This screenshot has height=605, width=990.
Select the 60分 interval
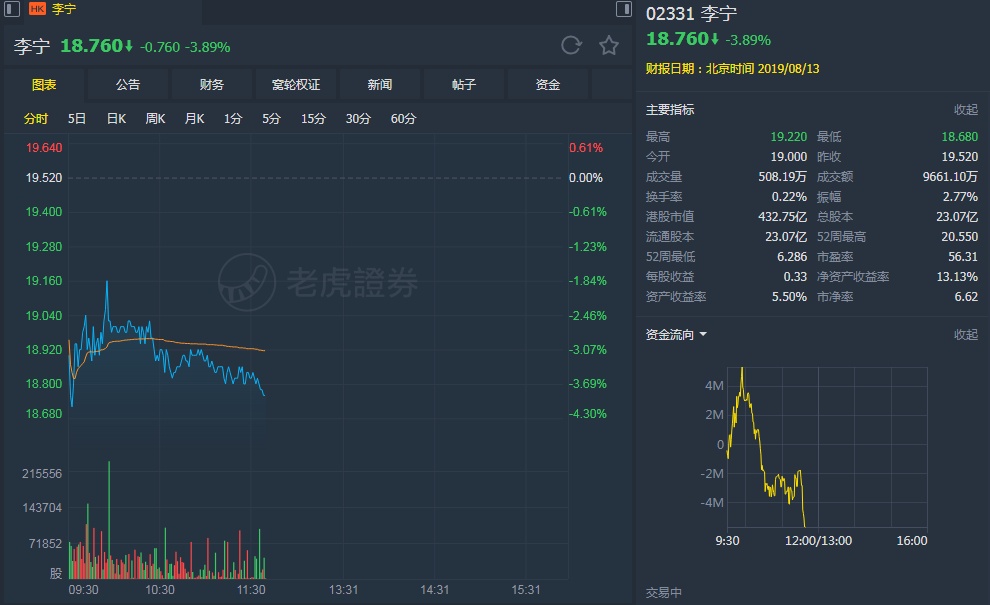pyautogui.click(x=403, y=119)
